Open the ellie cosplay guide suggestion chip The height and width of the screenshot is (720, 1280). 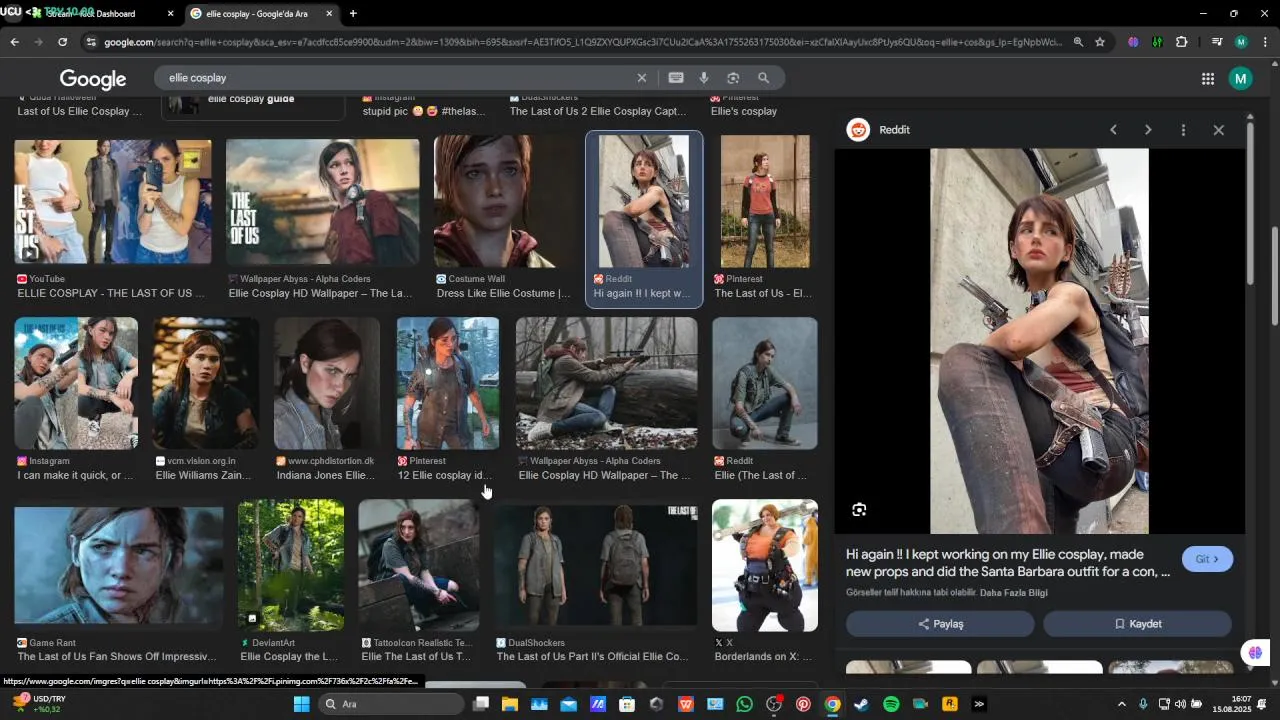[253, 103]
